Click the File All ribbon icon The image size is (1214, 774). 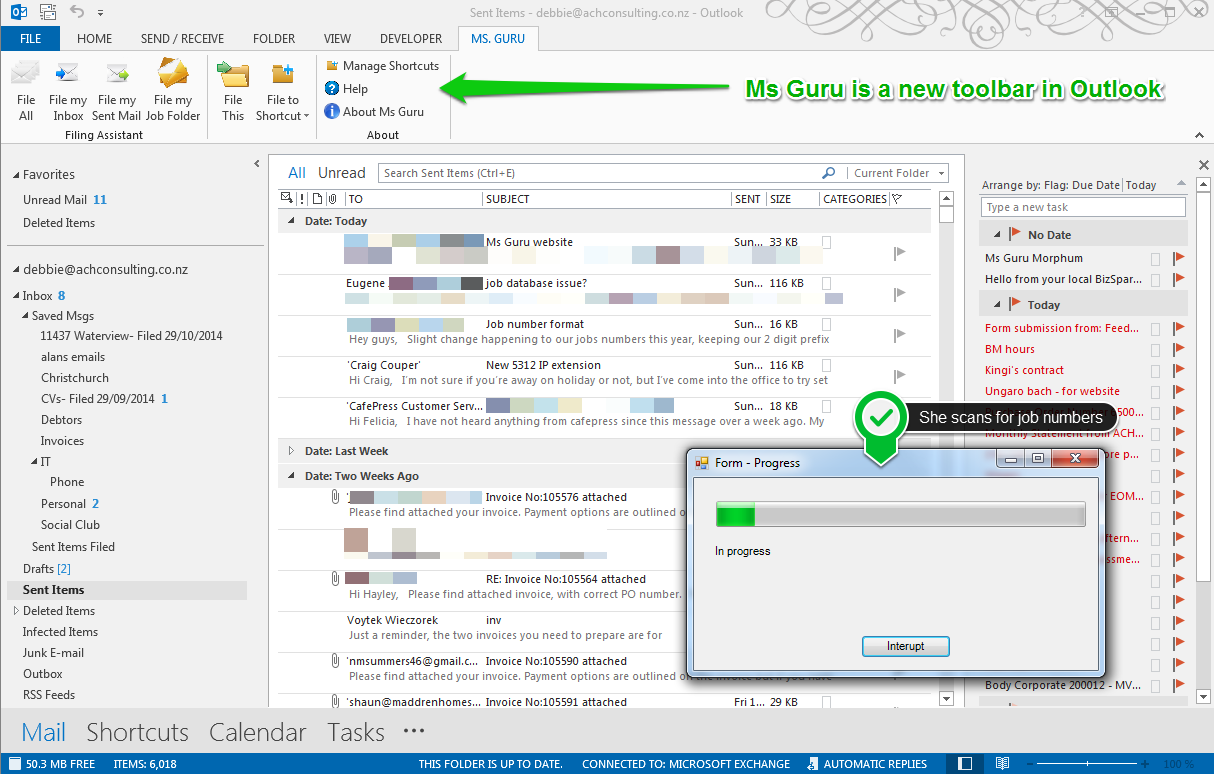pyautogui.click(x=26, y=75)
